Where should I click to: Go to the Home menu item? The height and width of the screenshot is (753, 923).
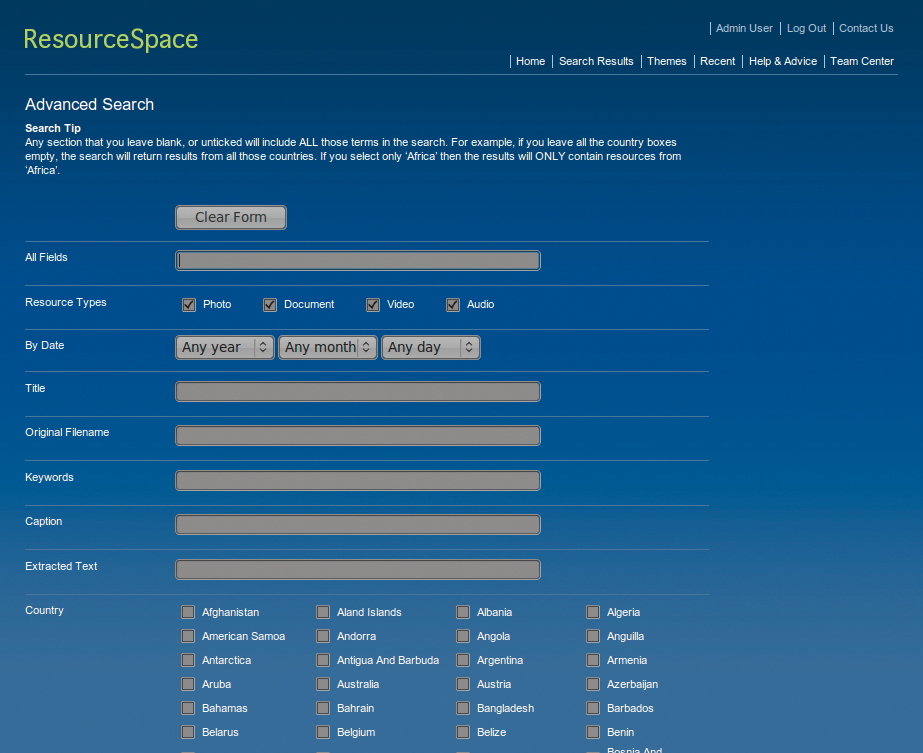point(530,61)
